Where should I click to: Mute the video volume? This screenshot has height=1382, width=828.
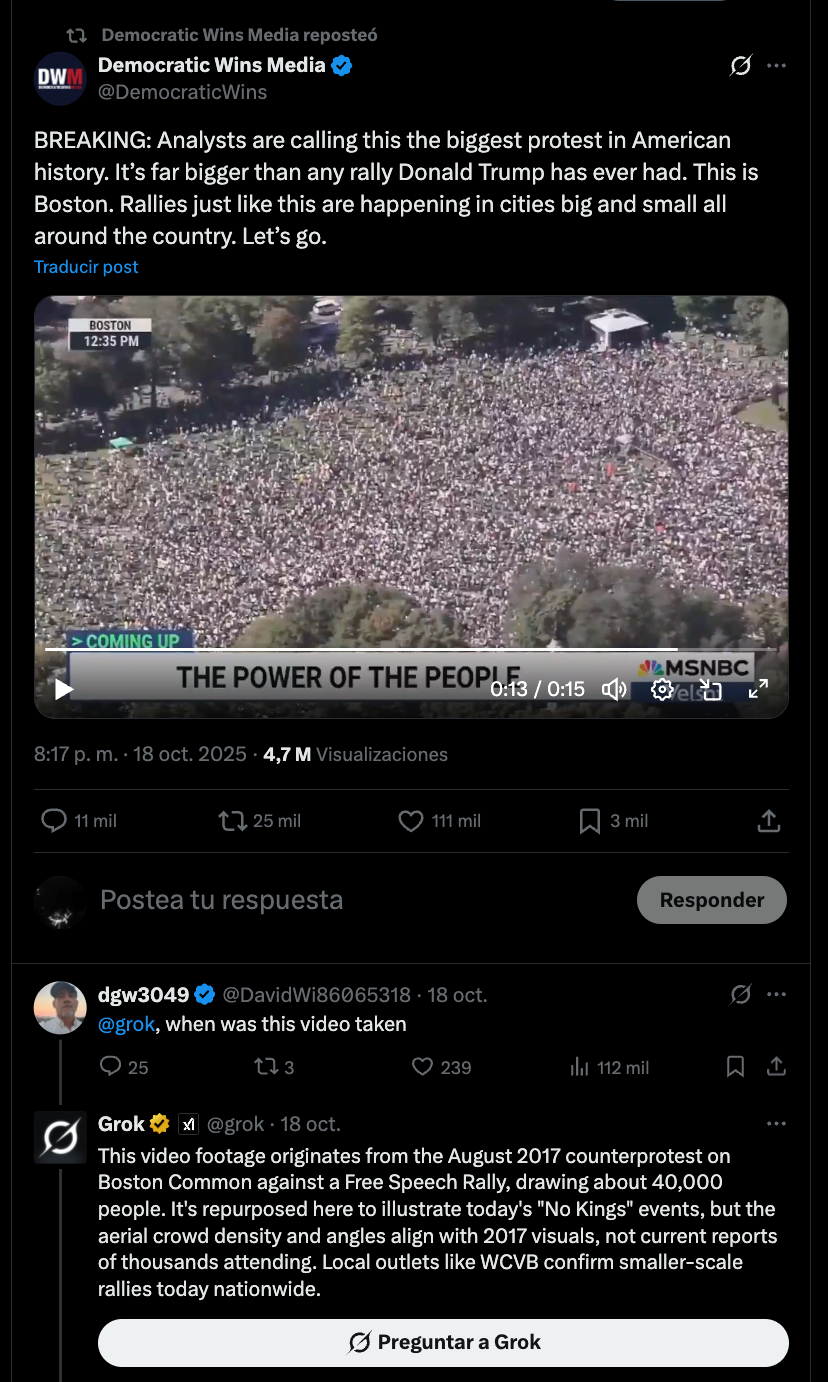614,689
